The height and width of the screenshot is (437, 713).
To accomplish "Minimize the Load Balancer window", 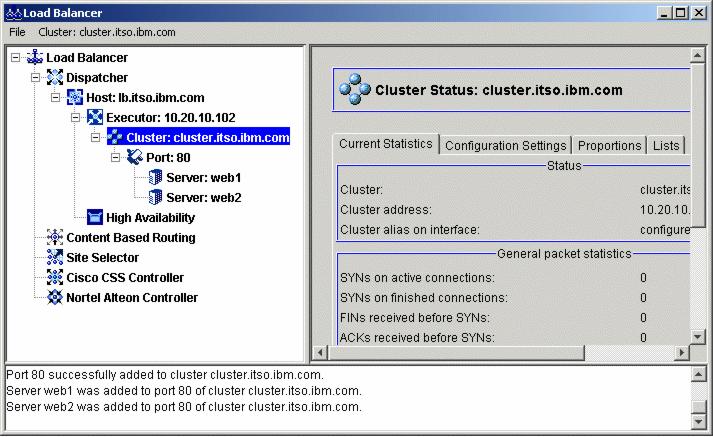I will (664, 13).
